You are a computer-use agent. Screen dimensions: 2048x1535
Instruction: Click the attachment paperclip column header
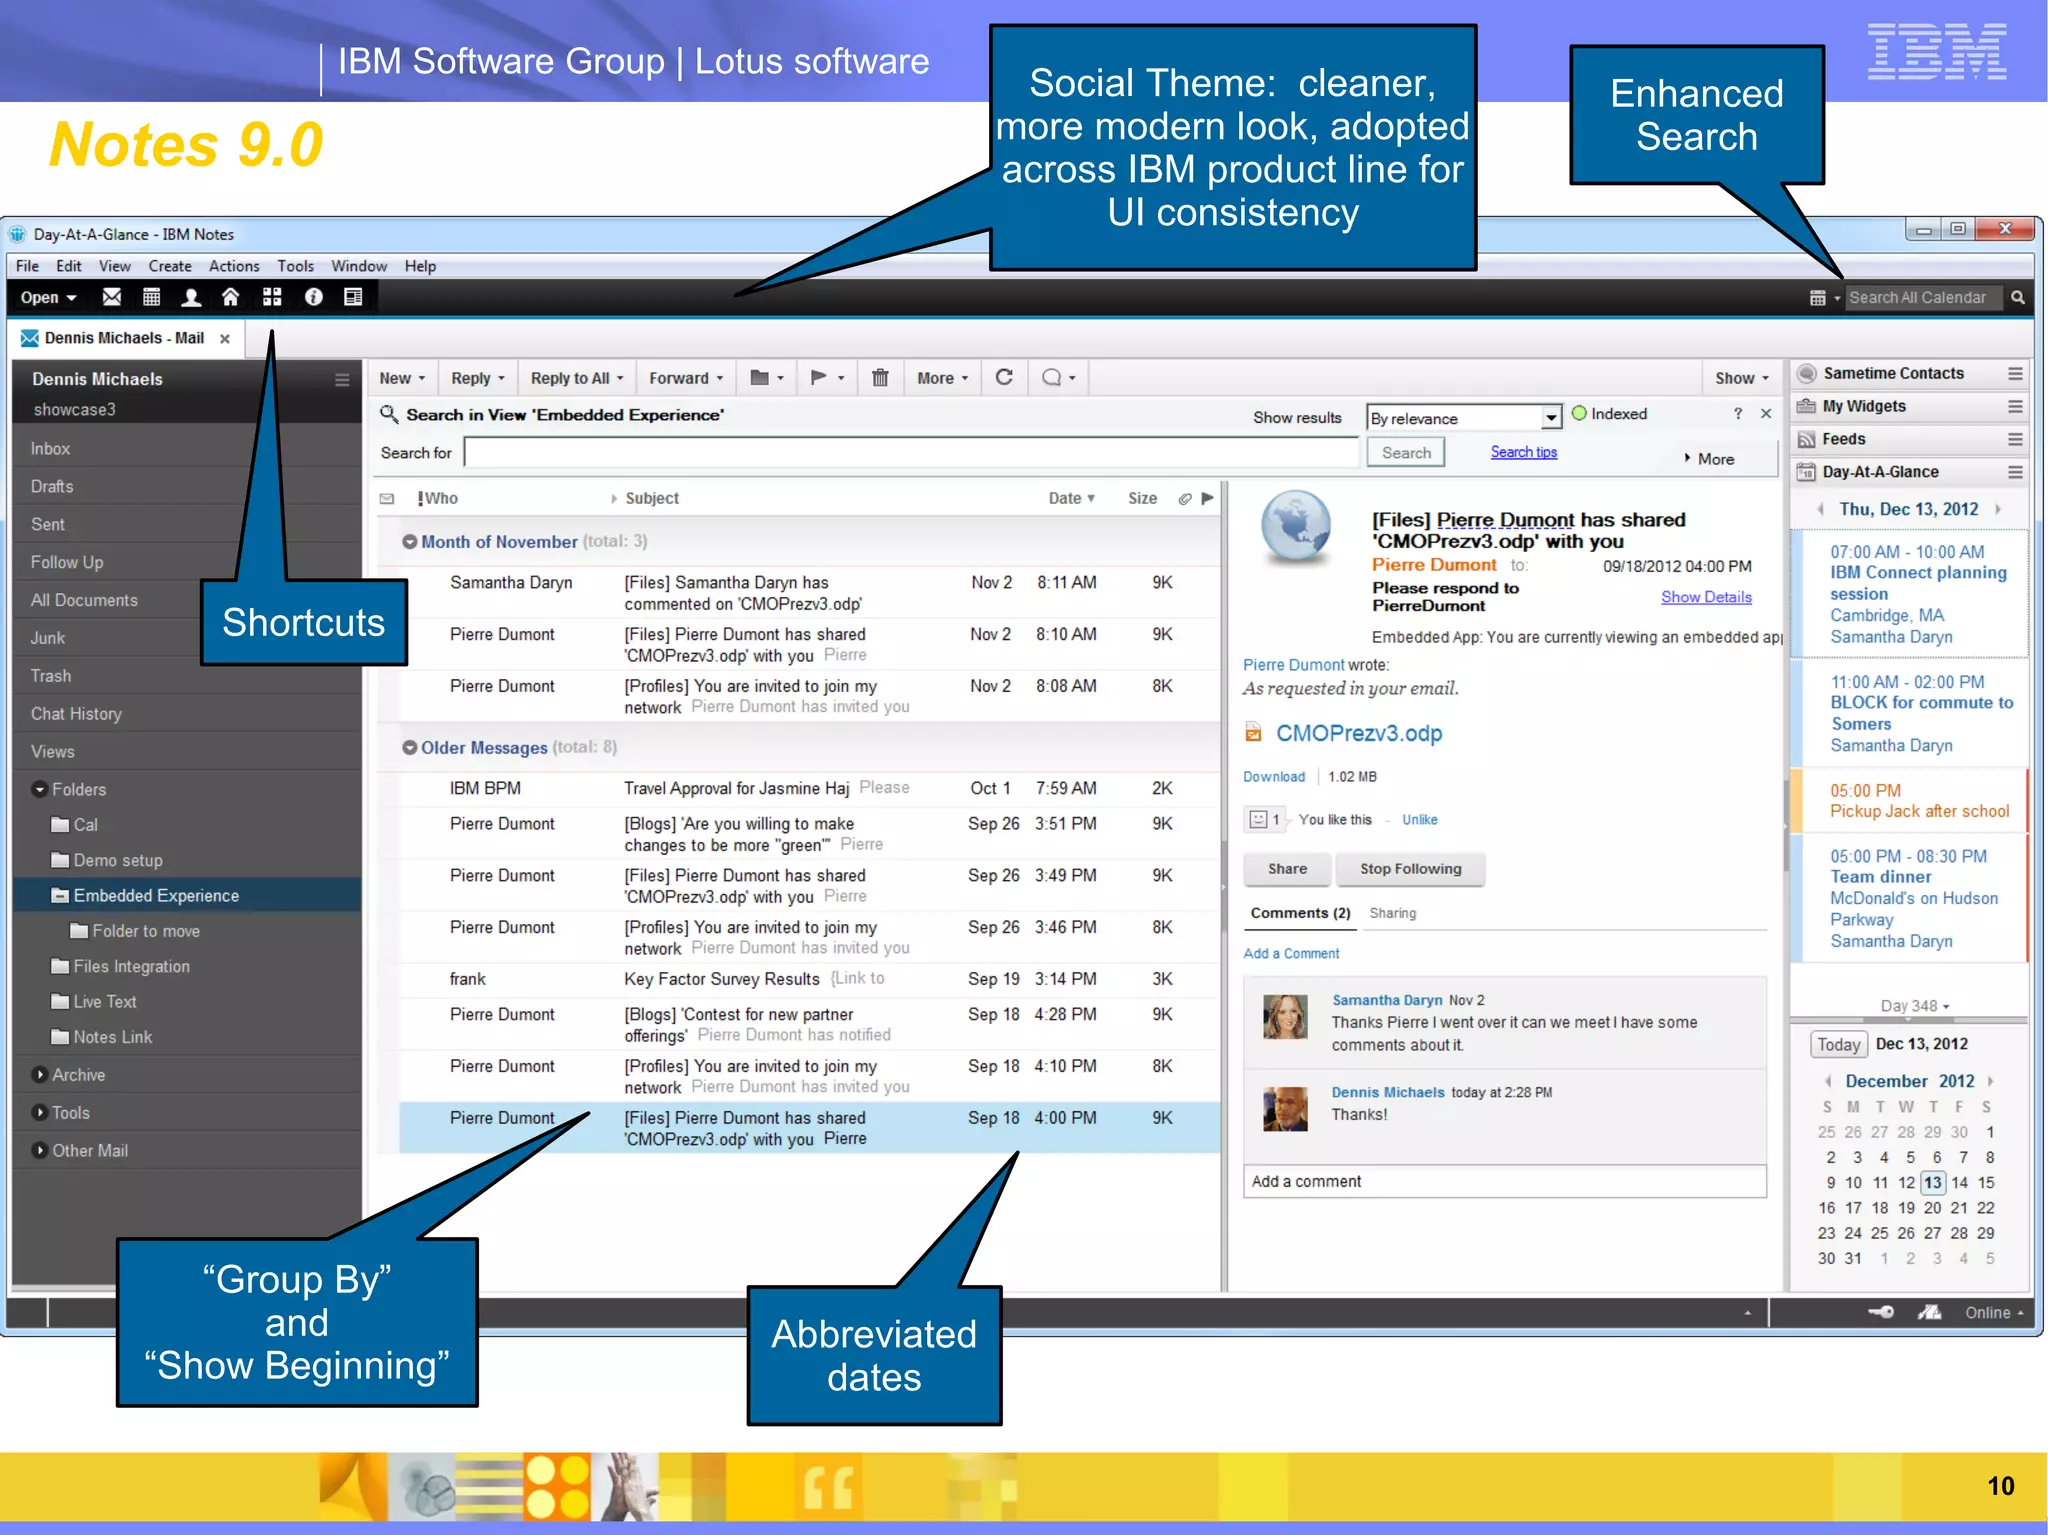tap(1185, 498)
